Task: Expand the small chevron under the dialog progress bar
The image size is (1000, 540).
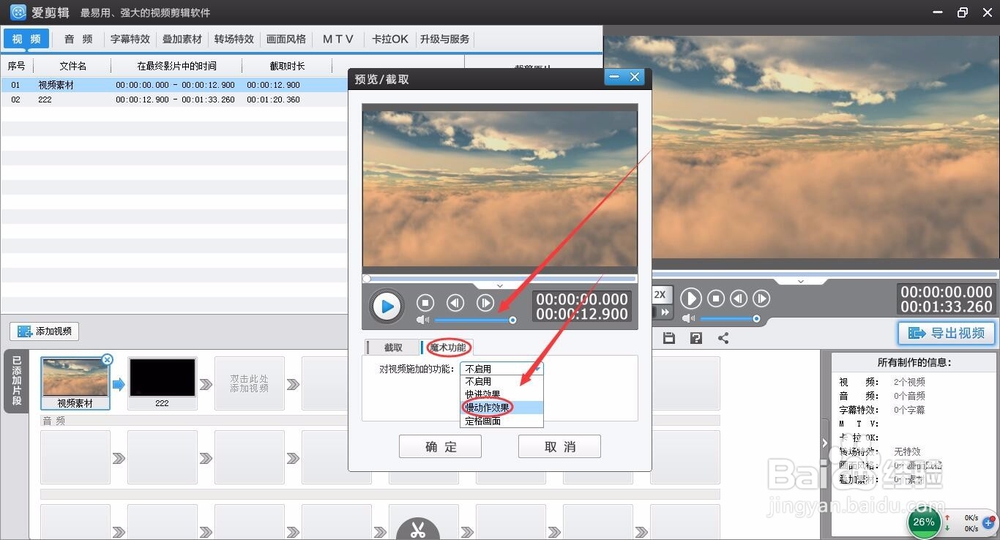Action: pos(500,286)
